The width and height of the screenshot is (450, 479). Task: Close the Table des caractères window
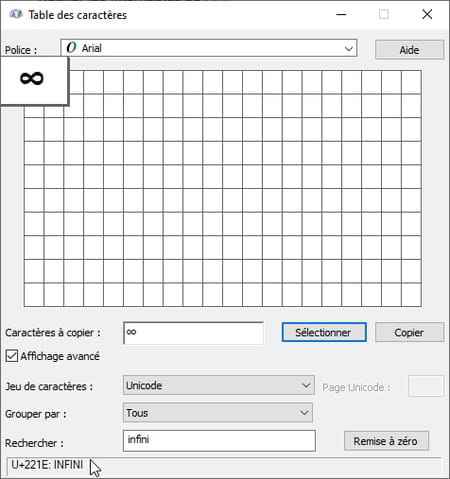(427, 14)
